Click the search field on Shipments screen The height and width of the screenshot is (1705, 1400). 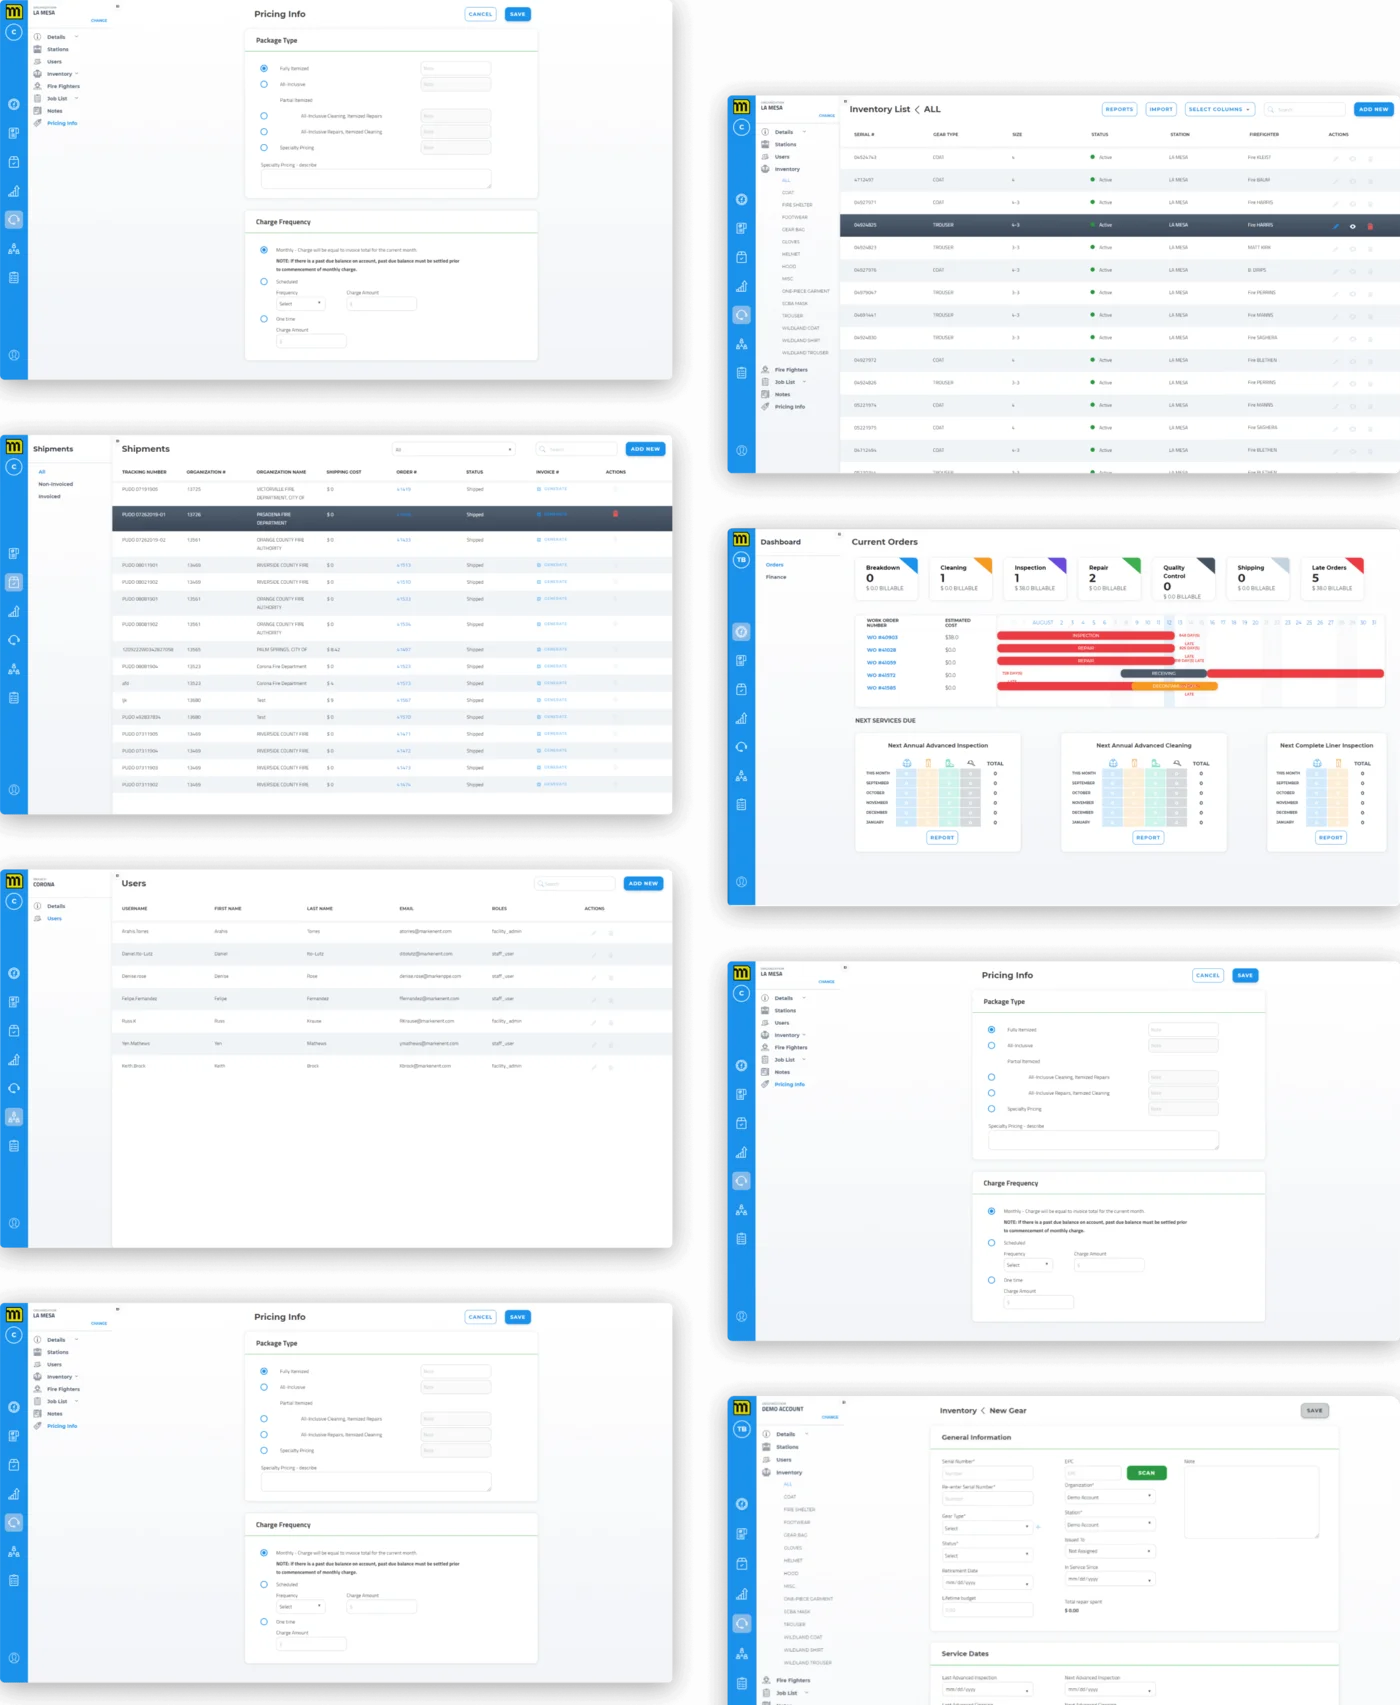click(577, 450)
